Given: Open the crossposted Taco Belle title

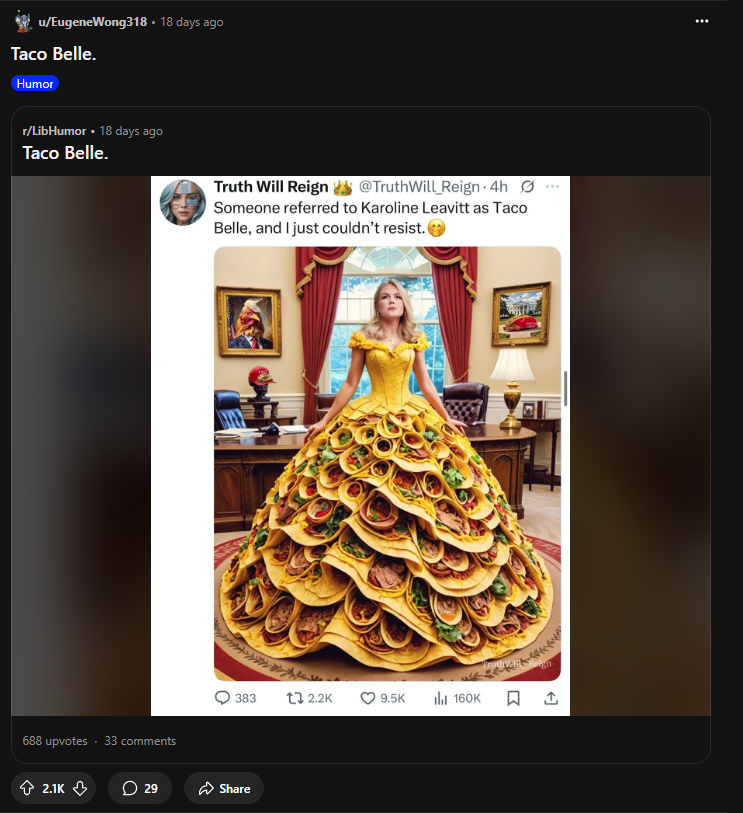Looking at the screenshot, I should coord(65,153).
